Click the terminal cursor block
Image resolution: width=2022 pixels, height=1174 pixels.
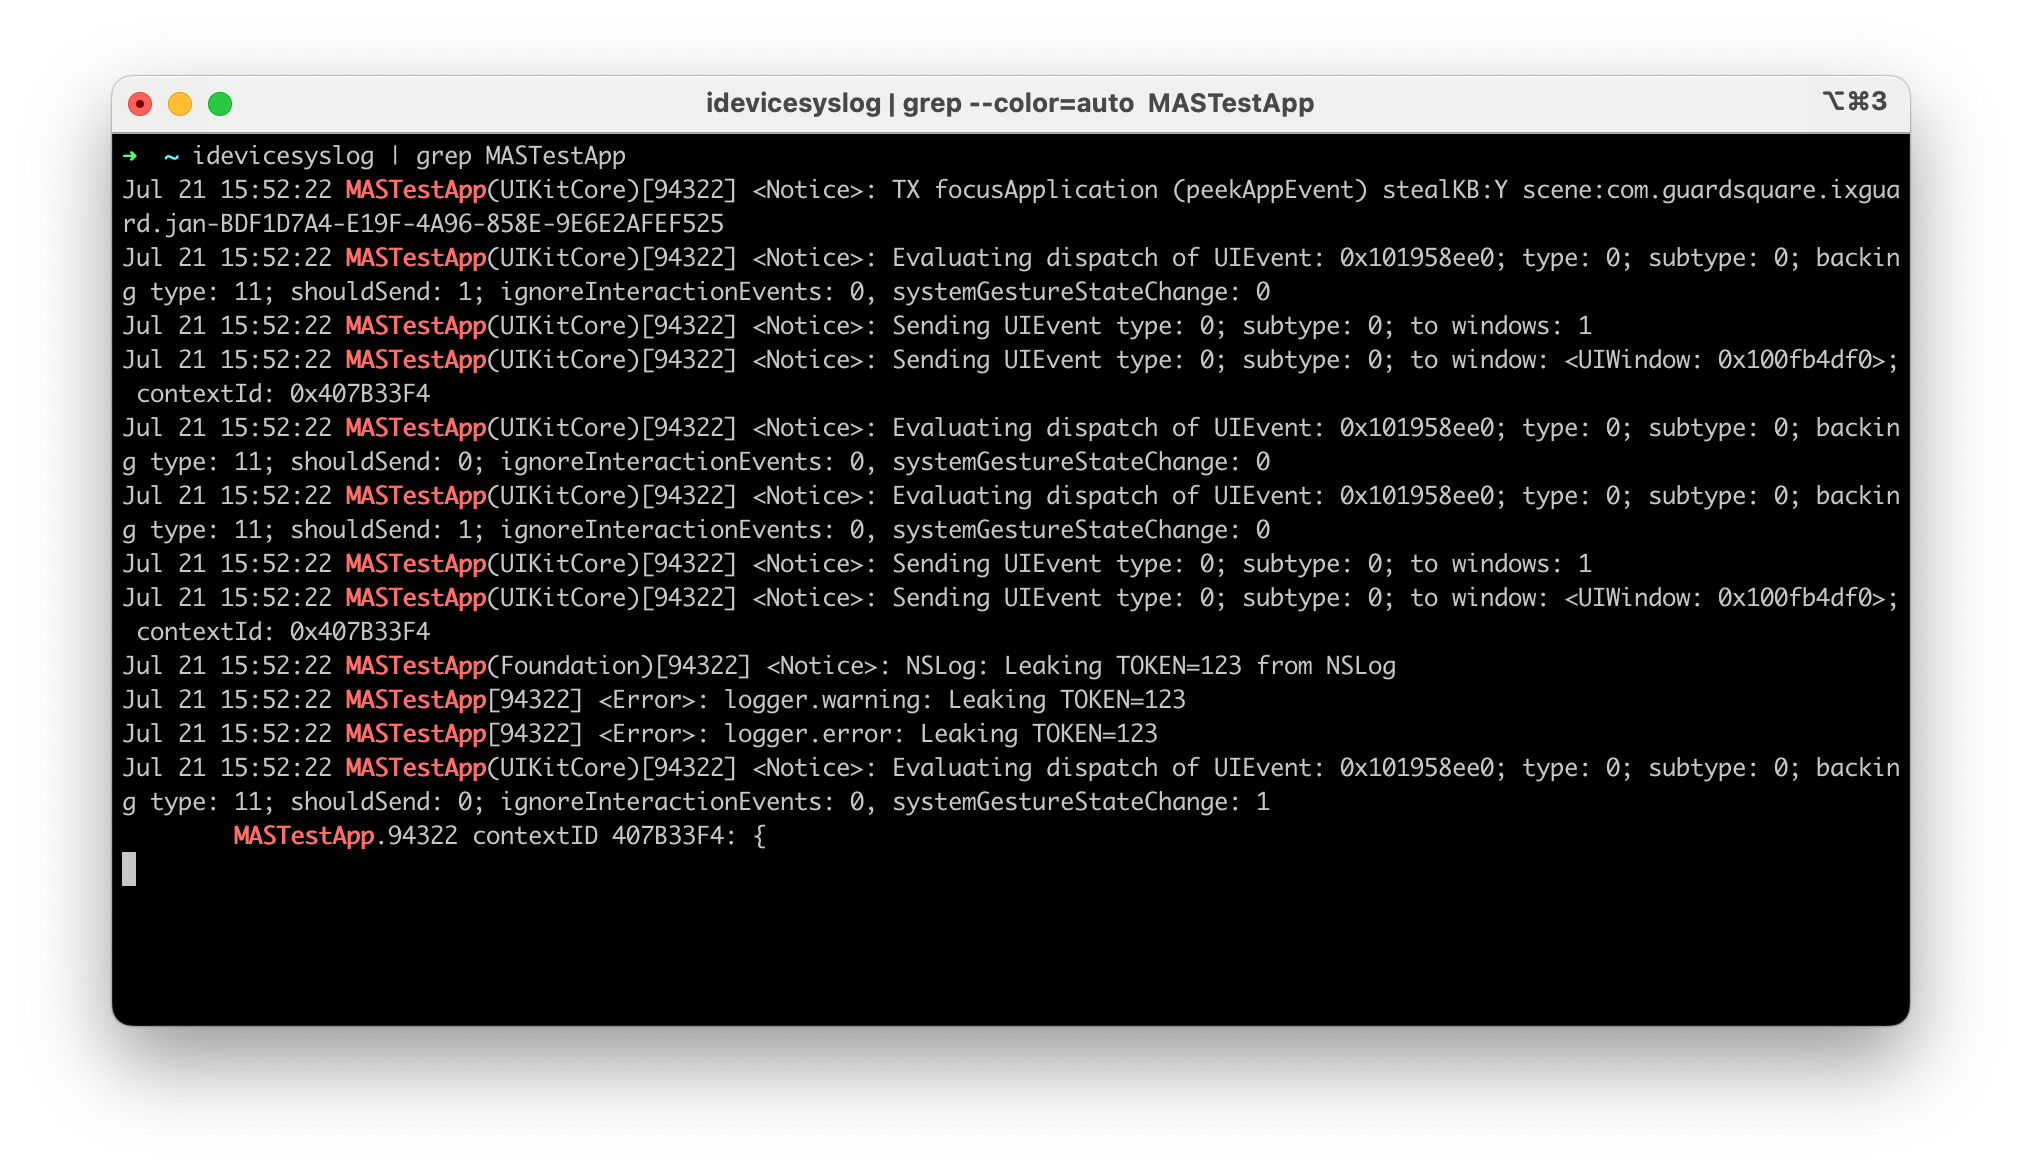(x=129, y=869)
